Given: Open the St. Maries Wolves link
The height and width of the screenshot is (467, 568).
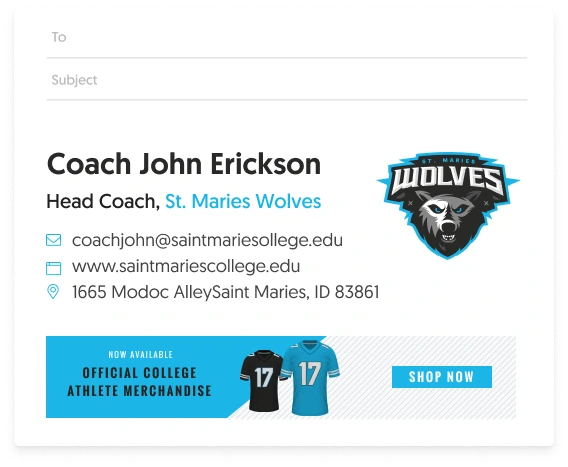Looking at the screenshot, I should (243, 201).
